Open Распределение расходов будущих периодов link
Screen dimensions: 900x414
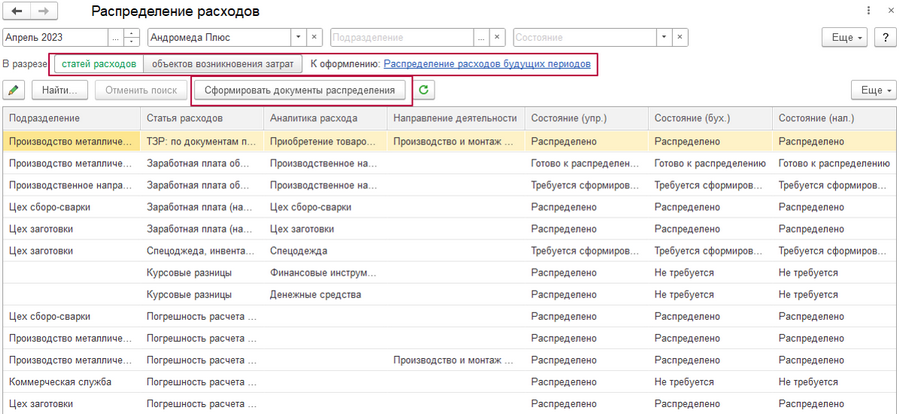click(x=487, y=64)
